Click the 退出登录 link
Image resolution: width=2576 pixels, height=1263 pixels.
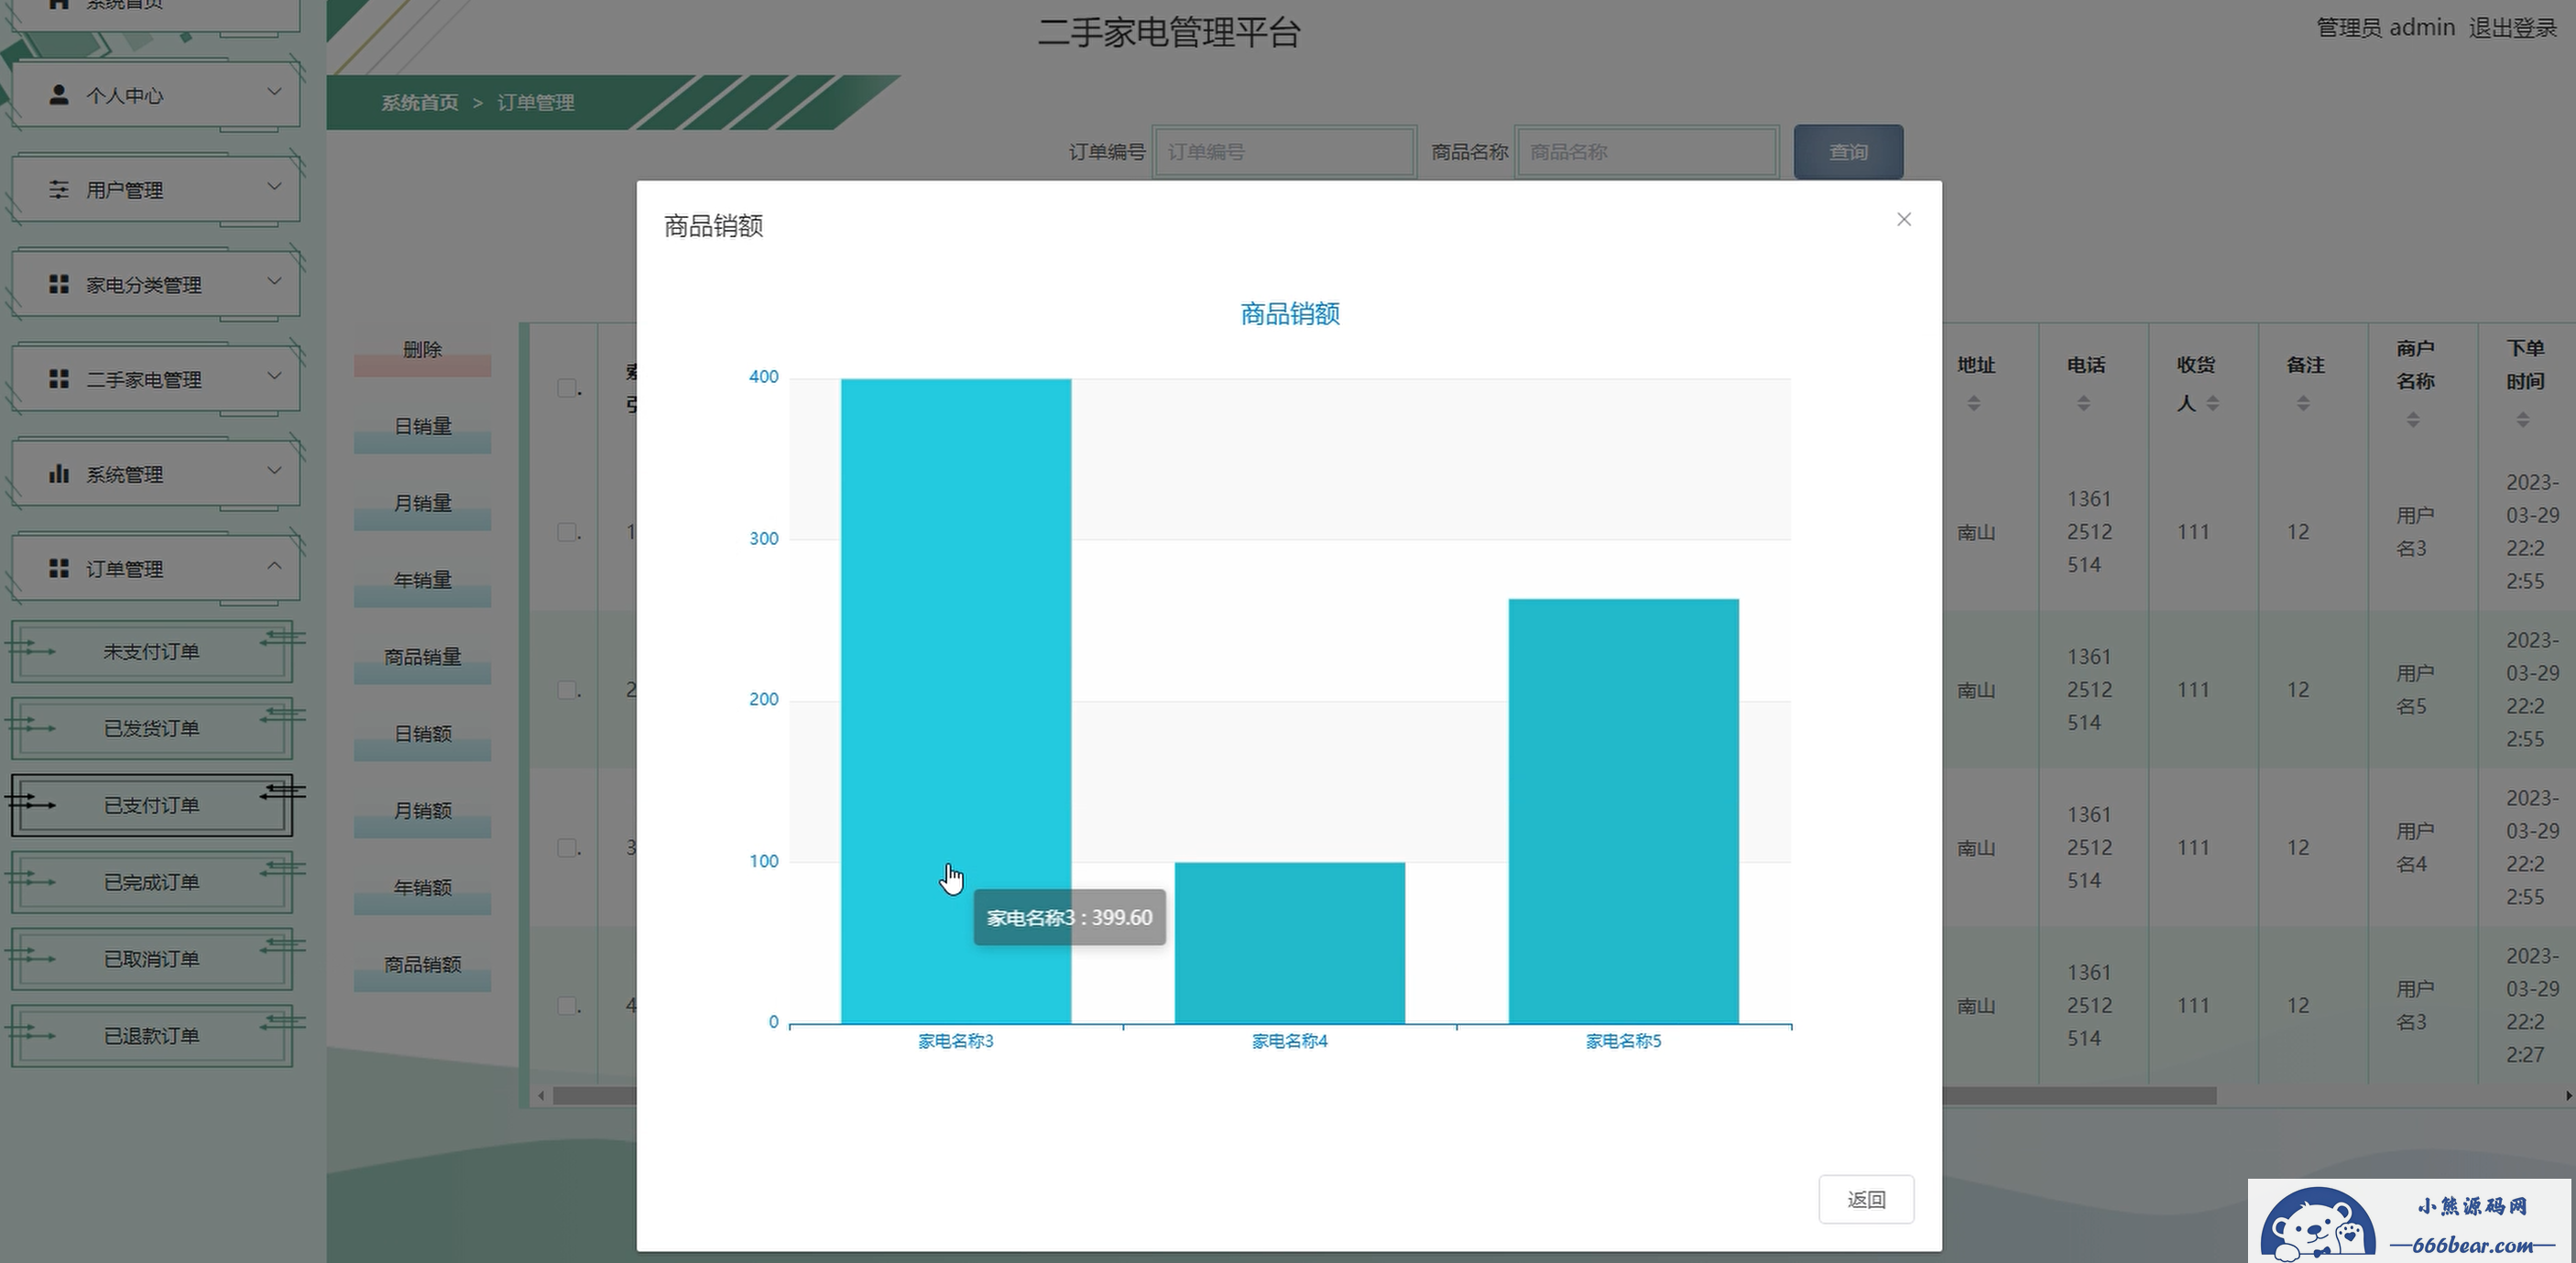point(2511,28)
